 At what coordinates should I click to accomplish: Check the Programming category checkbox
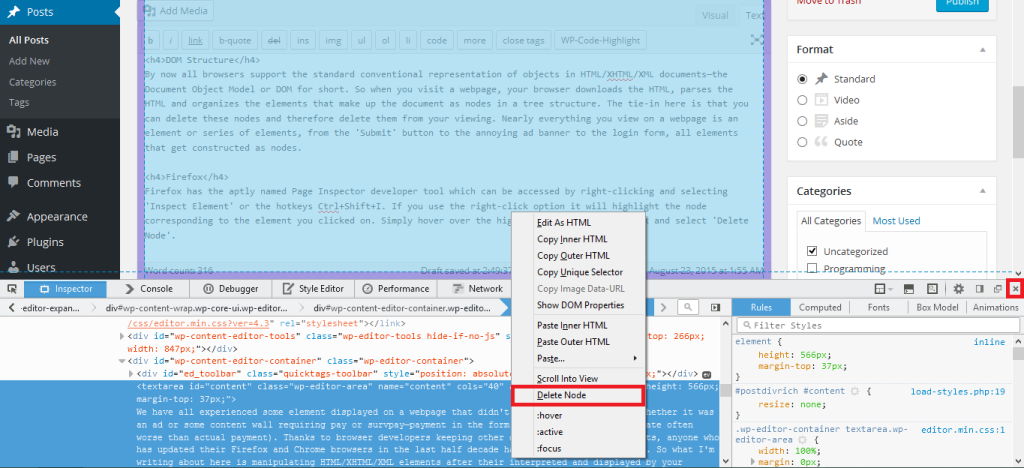click(812, 268)
